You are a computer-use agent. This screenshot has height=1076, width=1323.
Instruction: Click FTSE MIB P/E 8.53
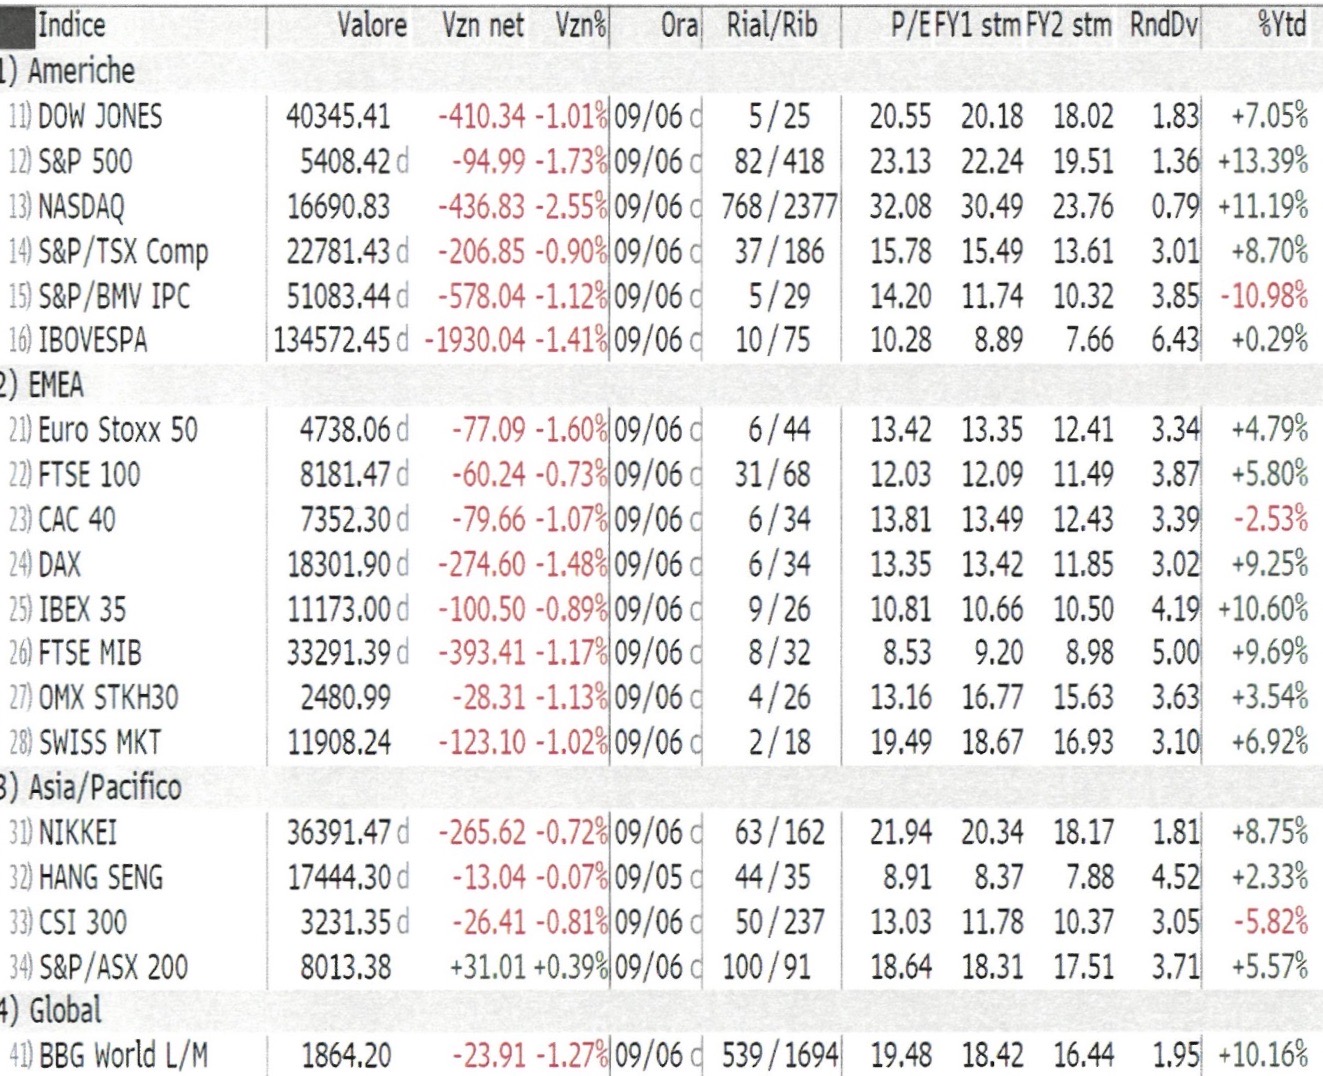(906, 653)
